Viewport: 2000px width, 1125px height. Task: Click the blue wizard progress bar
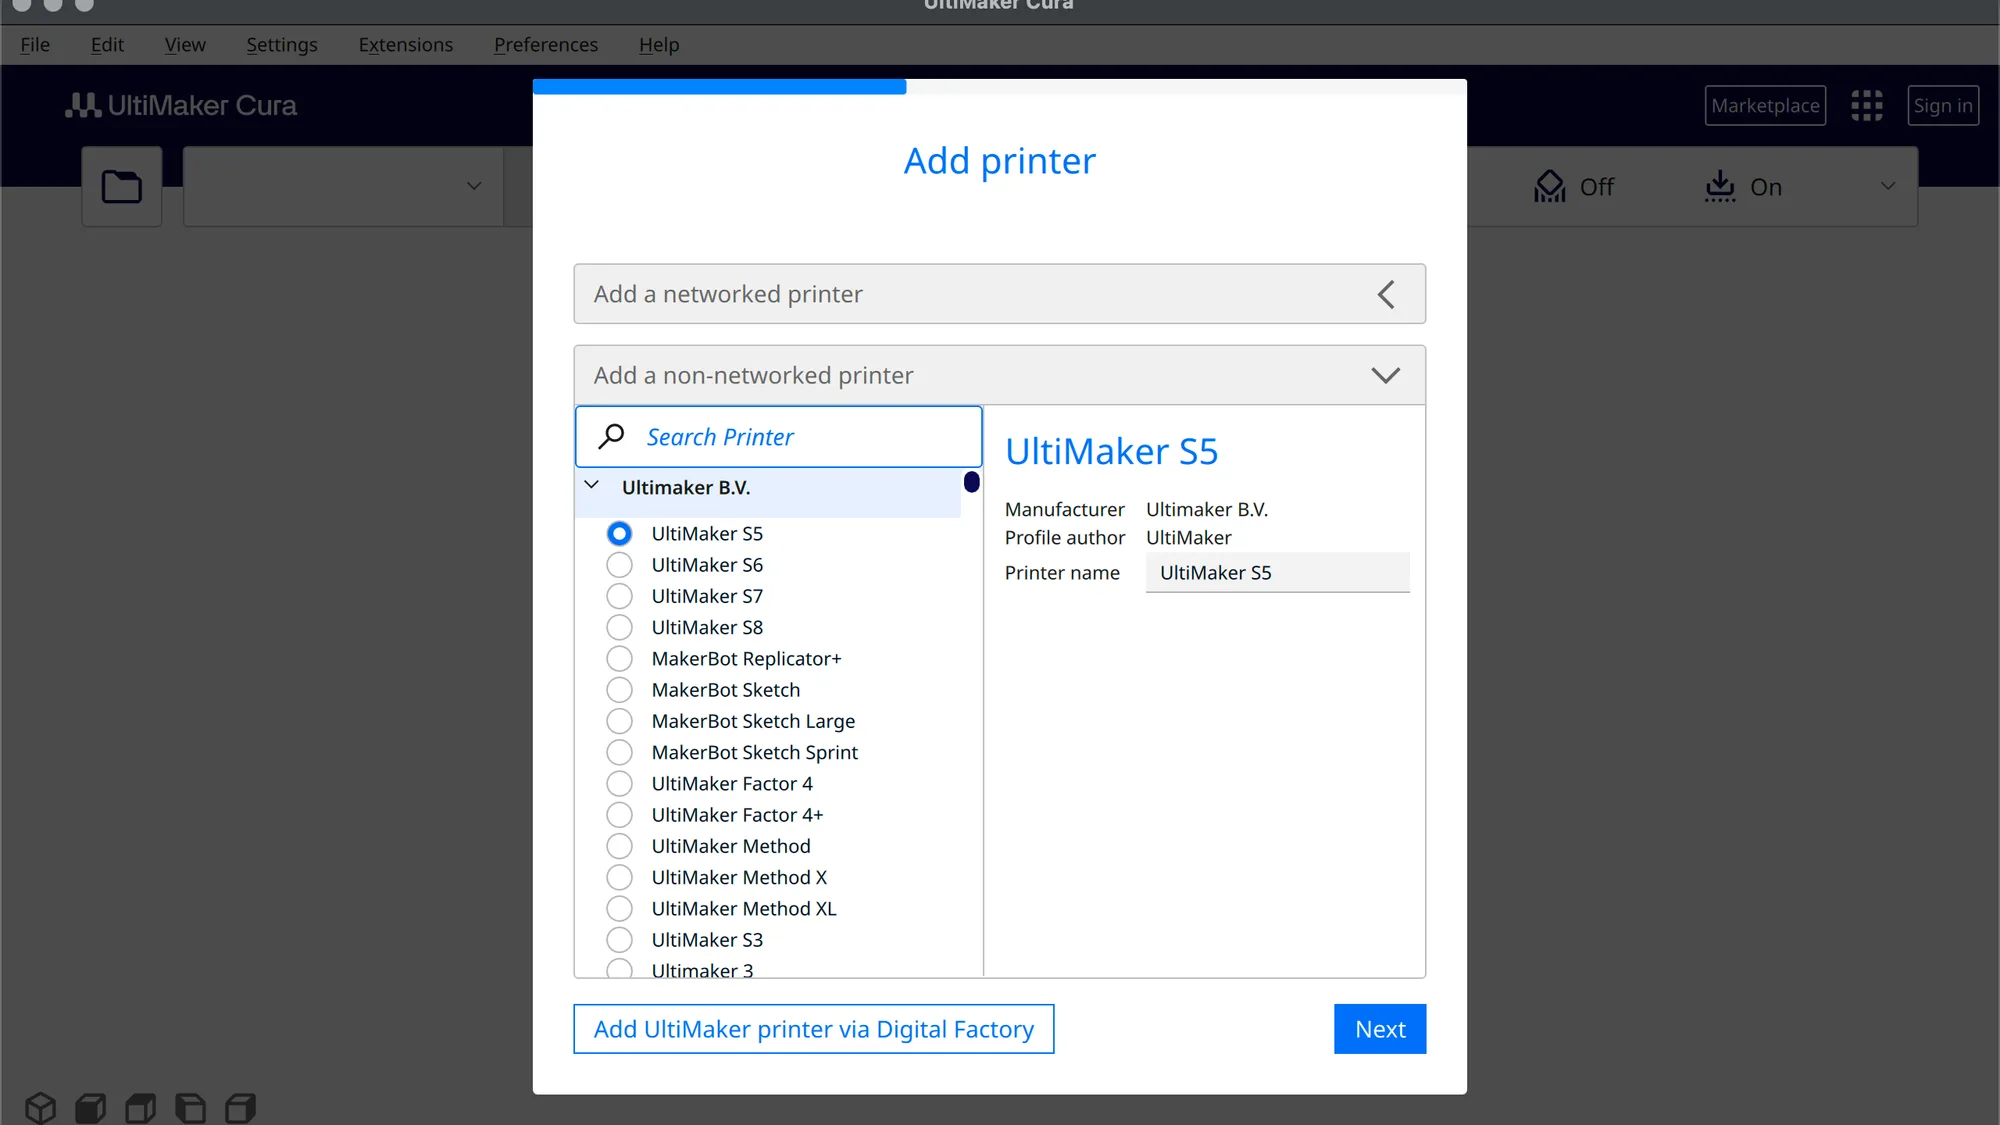point(720,87)
